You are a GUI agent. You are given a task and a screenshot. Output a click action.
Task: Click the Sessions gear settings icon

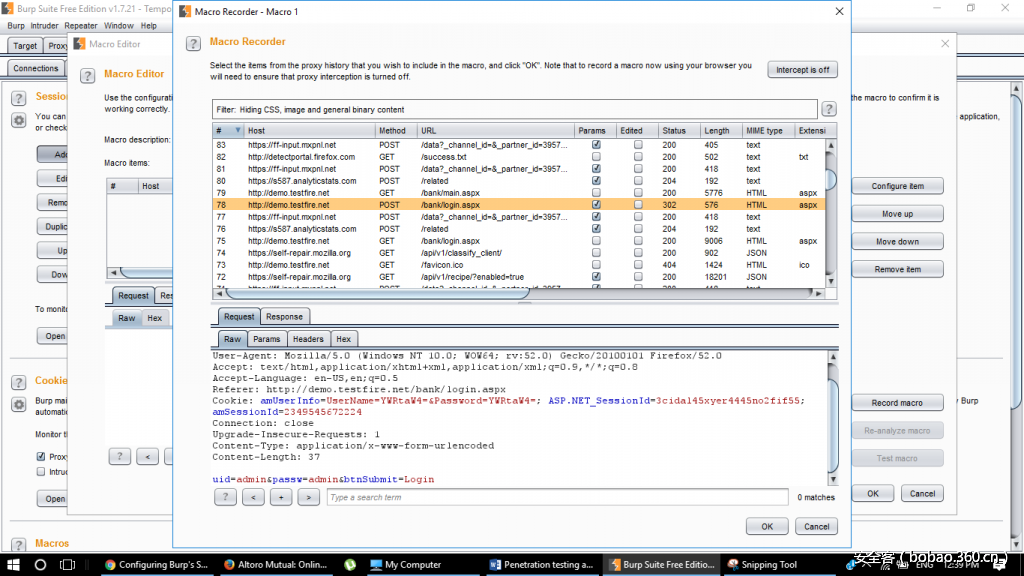coord(19,120)
